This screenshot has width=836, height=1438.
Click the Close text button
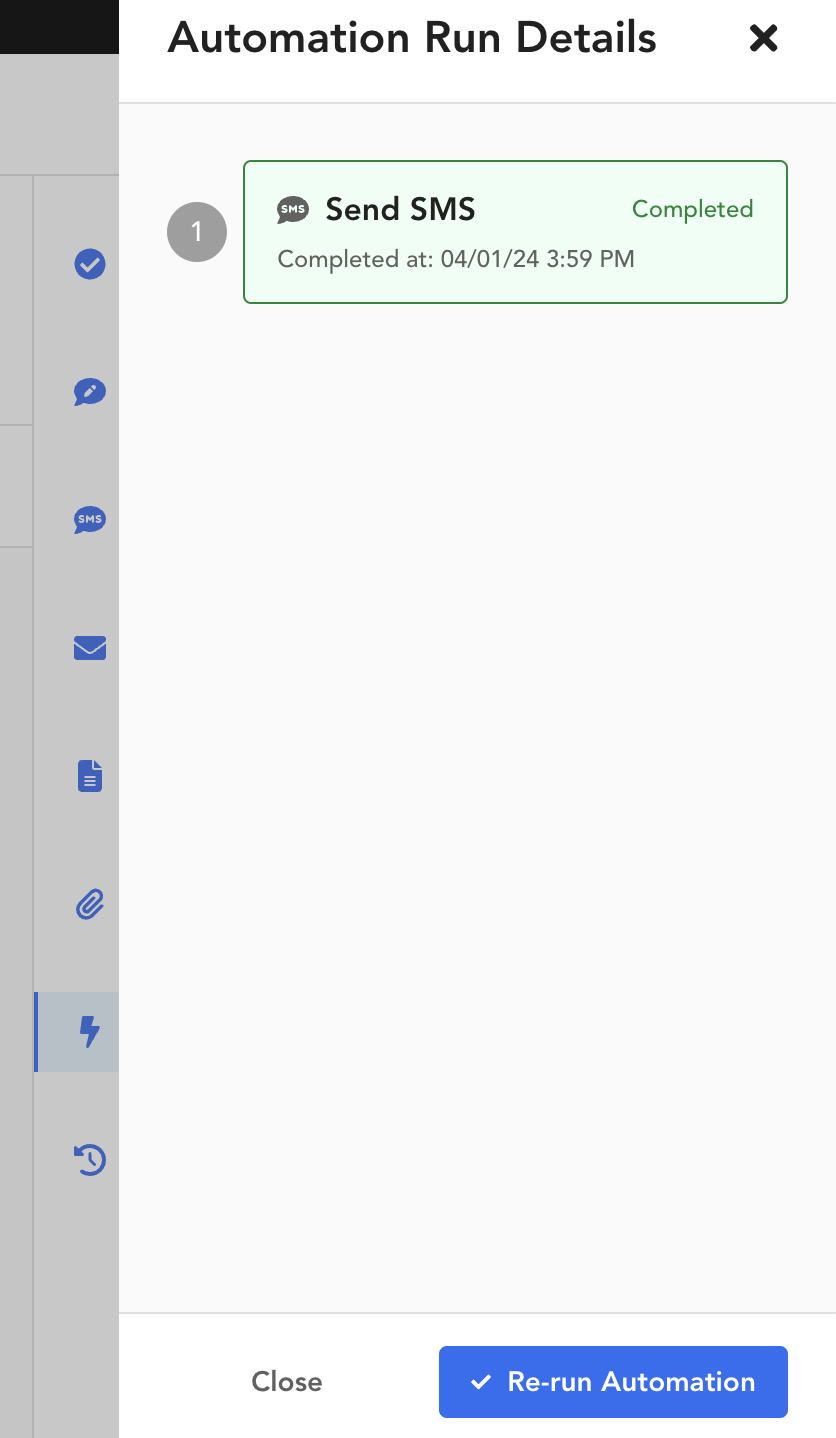287,1382
